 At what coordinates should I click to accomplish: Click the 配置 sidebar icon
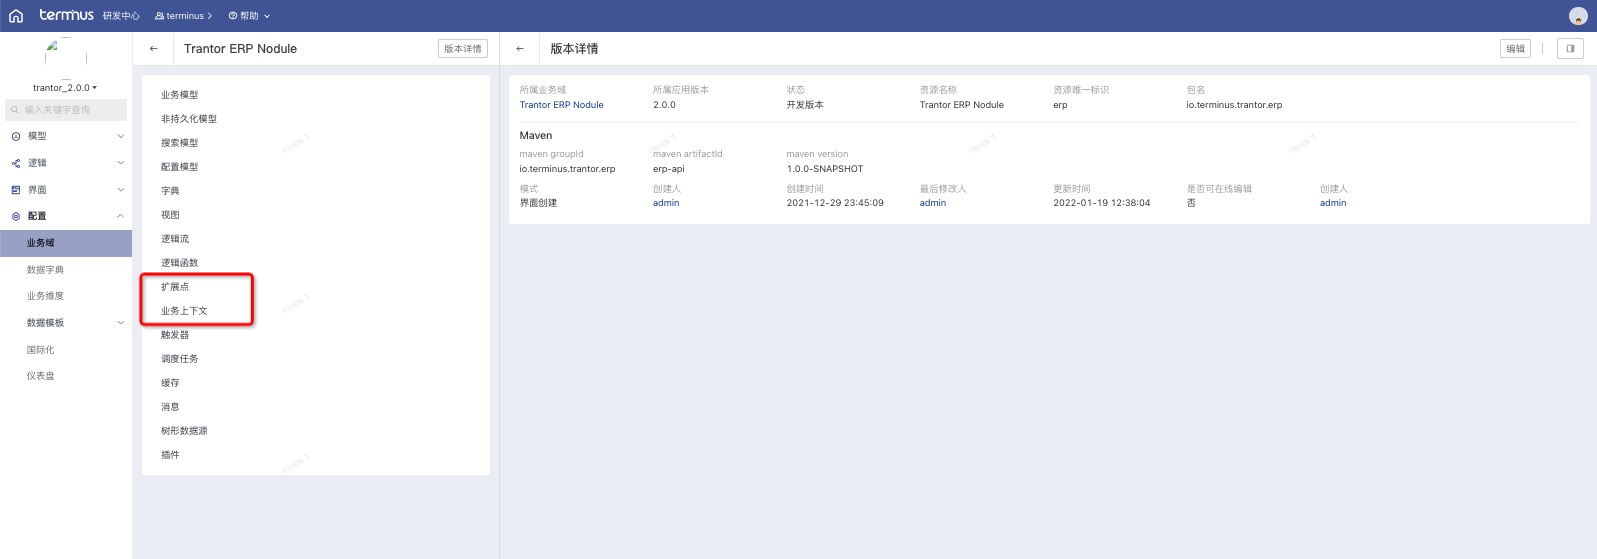click(15, 216)
